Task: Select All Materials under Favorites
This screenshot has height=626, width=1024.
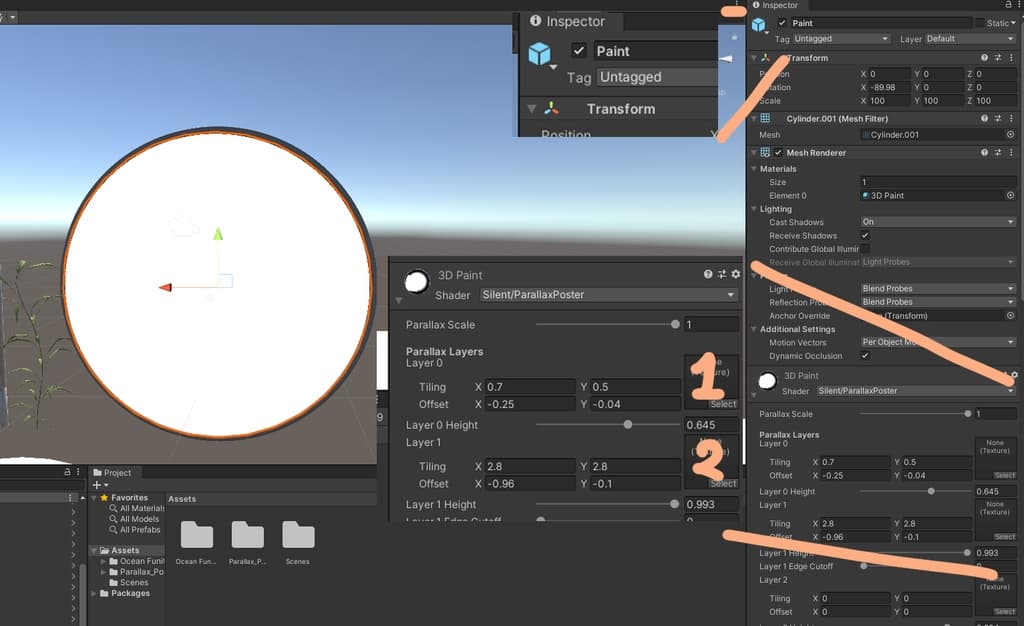Action: (x=141, y=509)
